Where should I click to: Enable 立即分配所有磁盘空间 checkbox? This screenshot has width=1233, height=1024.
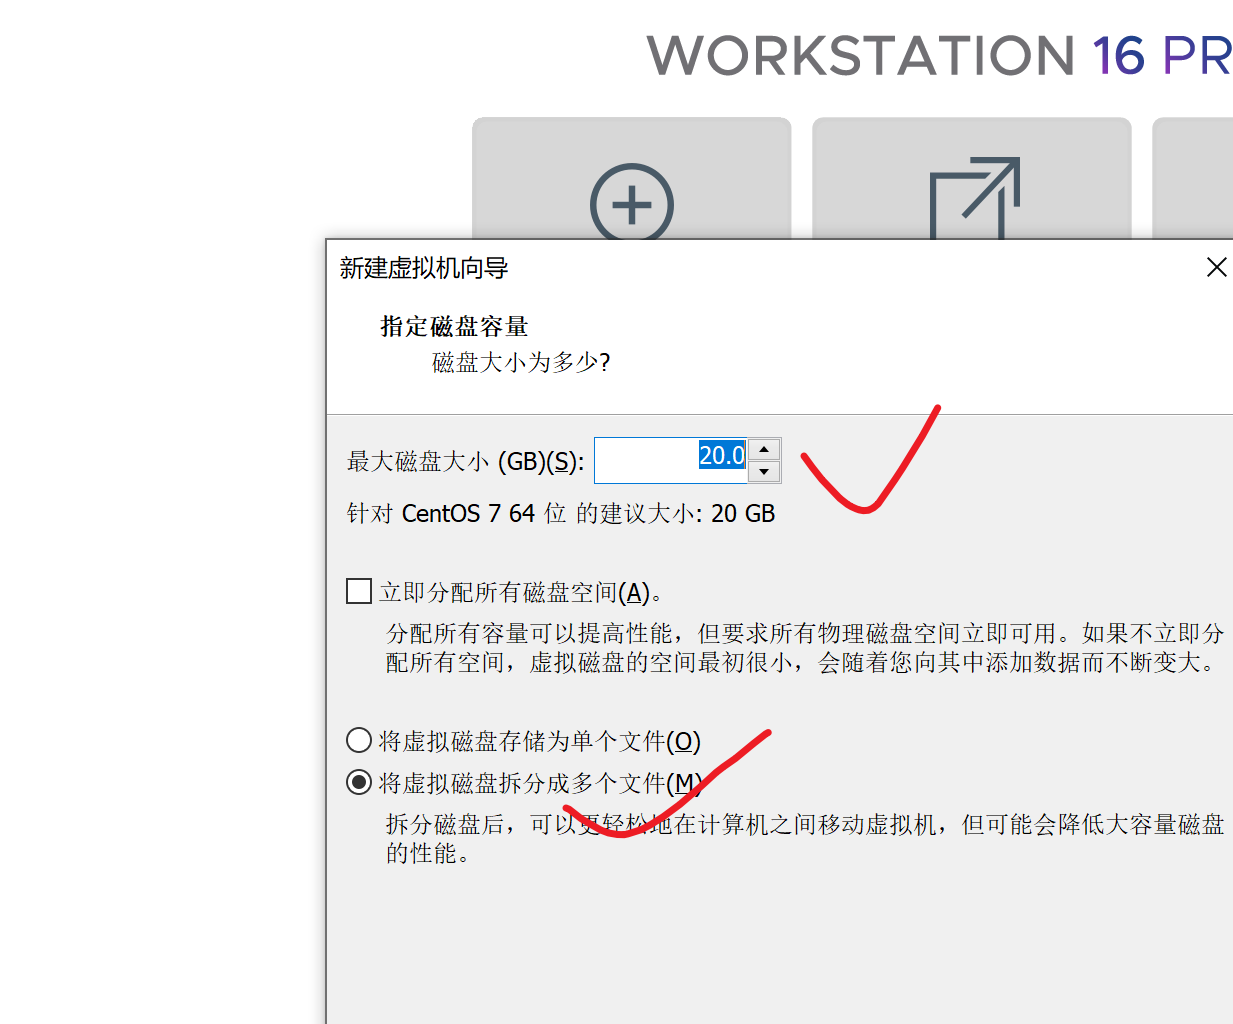click(x=359, y=591)
